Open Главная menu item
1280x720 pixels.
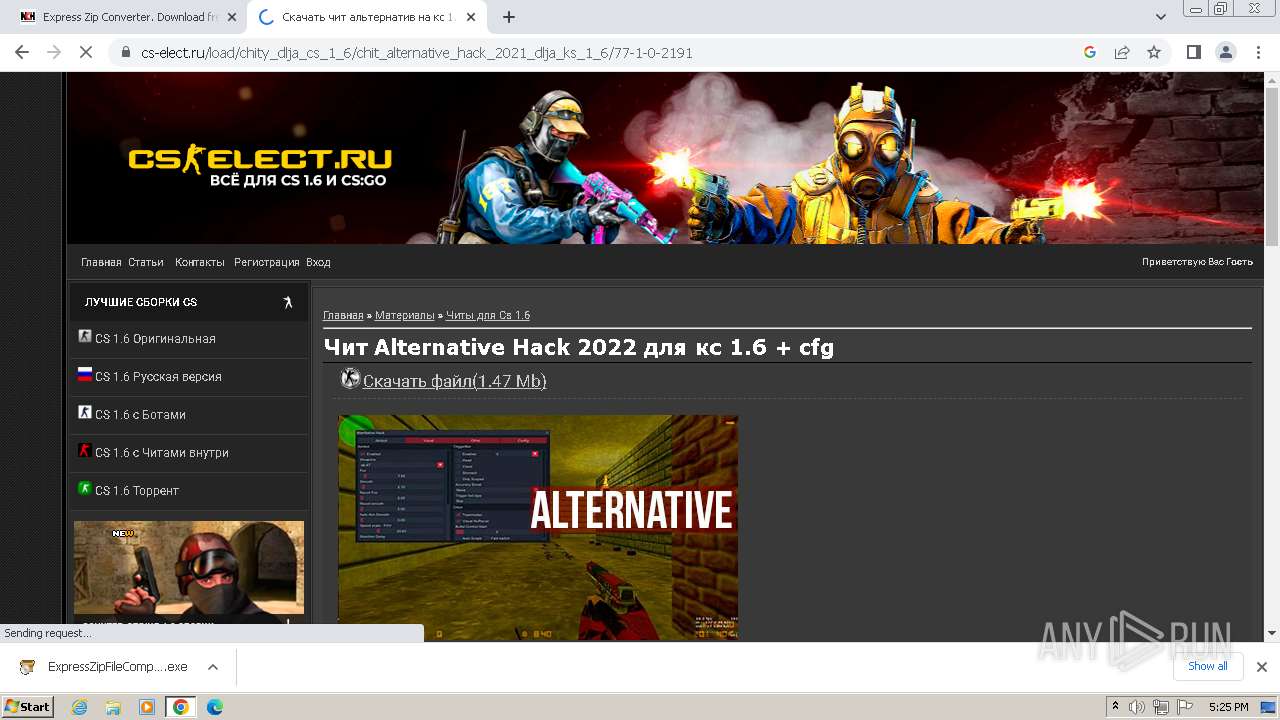click(101, 262)
